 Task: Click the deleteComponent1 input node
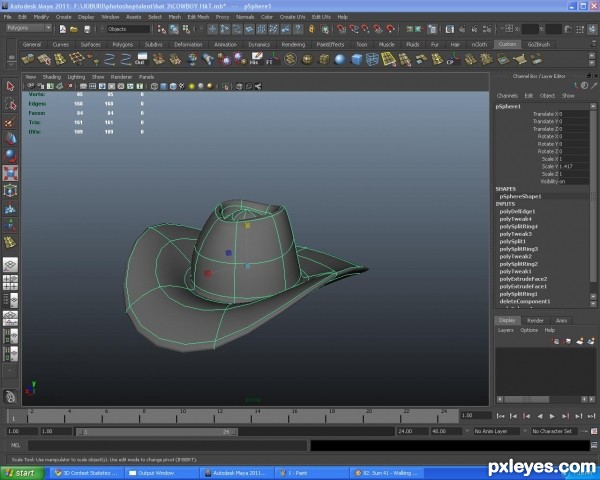525,302
